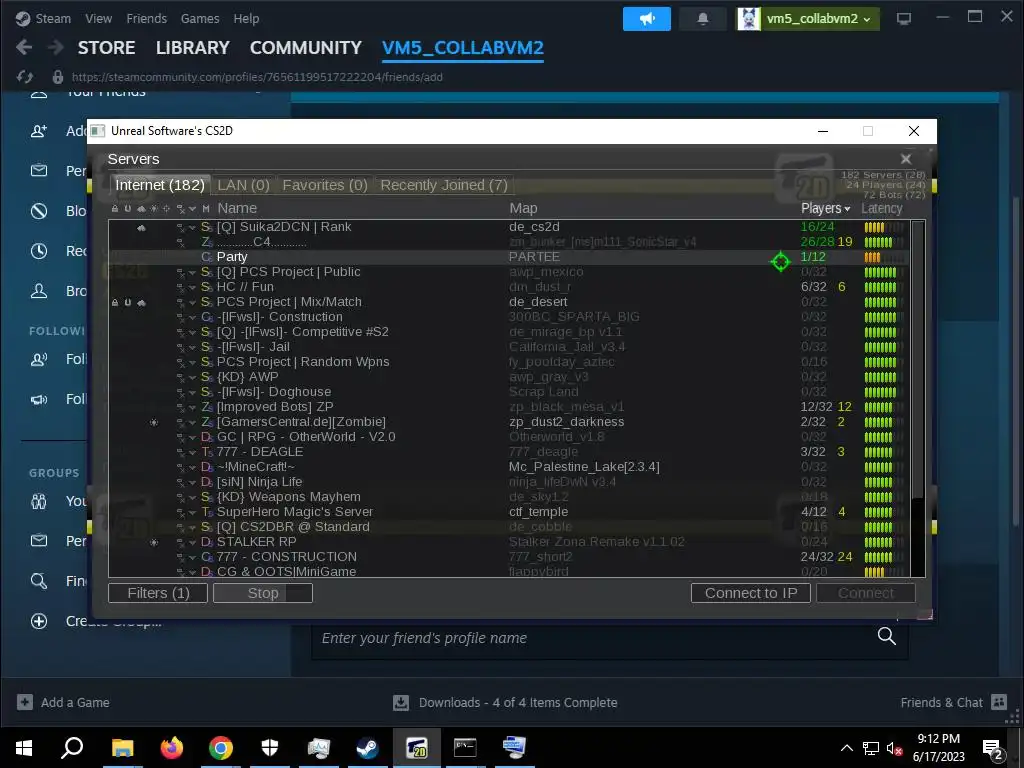
Task: Click the Connect button
Action: 866,593
